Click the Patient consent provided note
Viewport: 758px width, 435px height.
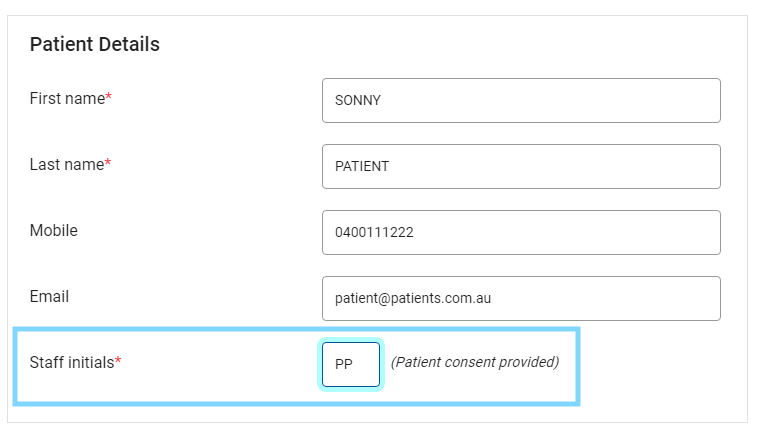point(475,362)
